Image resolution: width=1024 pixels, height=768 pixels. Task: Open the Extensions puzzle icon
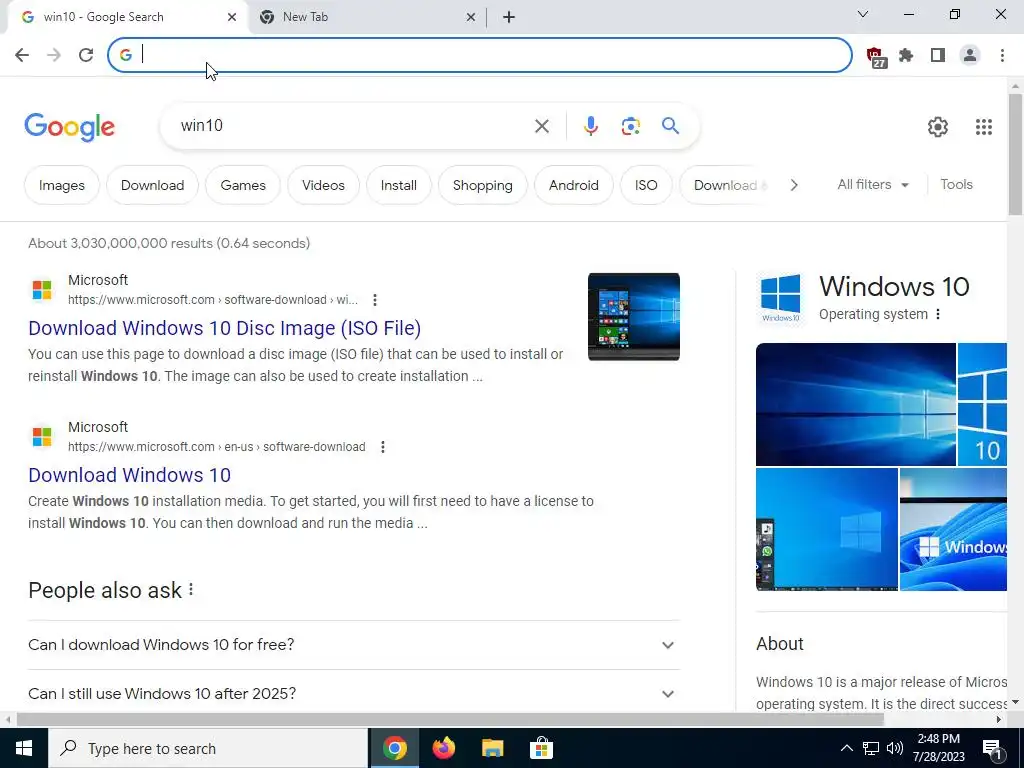point(906,56)
